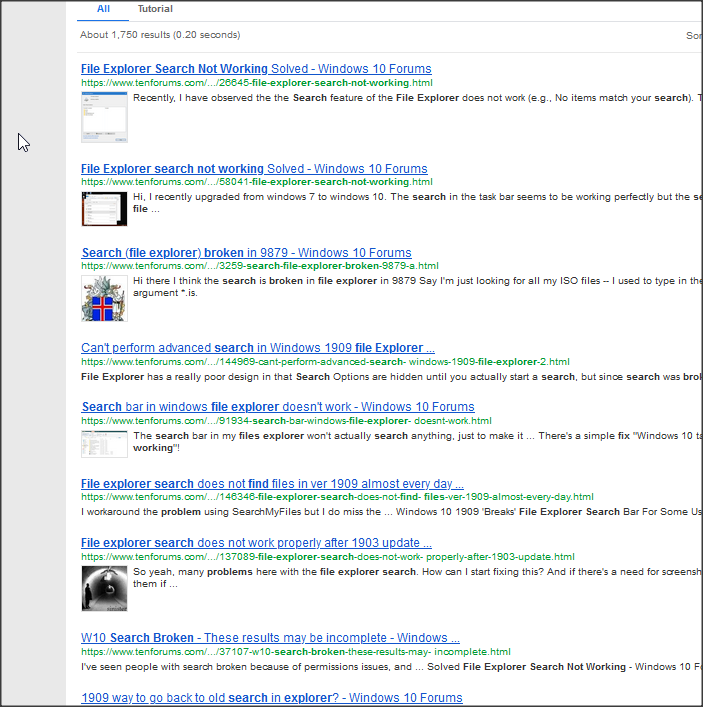
Task: Click snippet 'I've seen people with search broken'
Action: click(391, 667)
